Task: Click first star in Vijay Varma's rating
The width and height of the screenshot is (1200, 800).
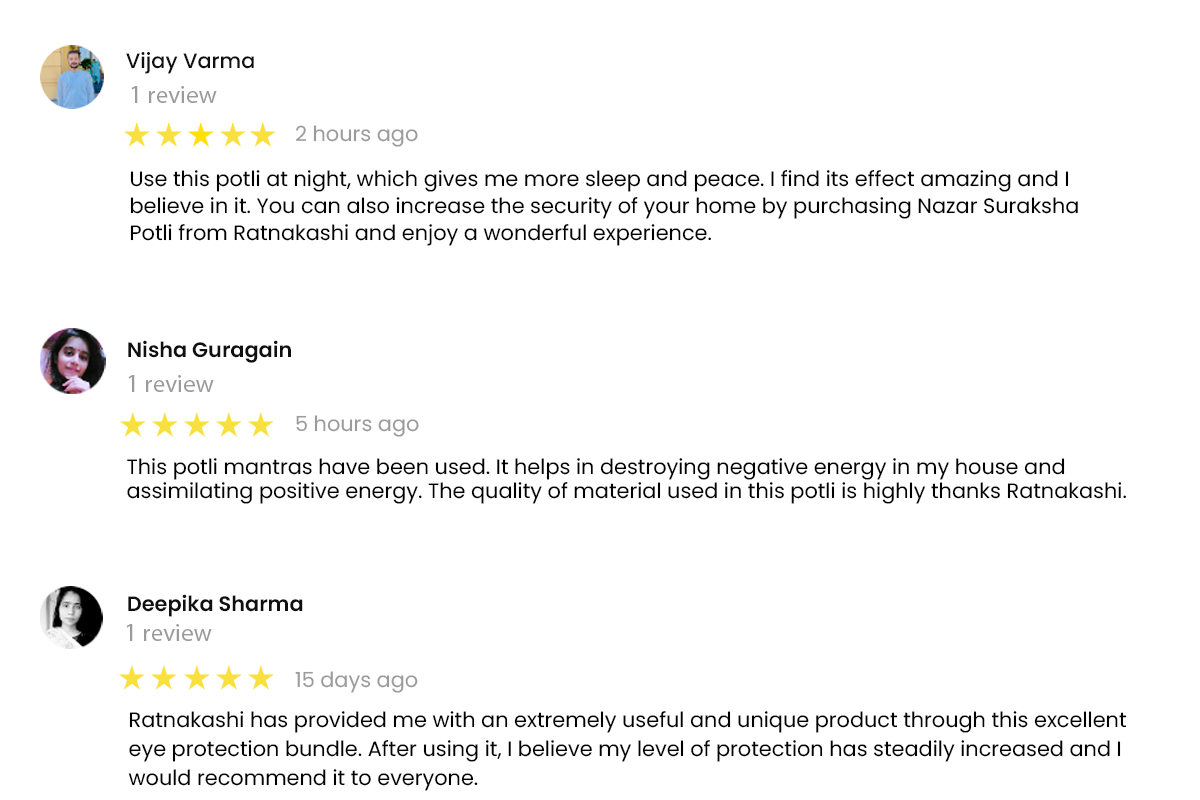Action: point(137,135)
